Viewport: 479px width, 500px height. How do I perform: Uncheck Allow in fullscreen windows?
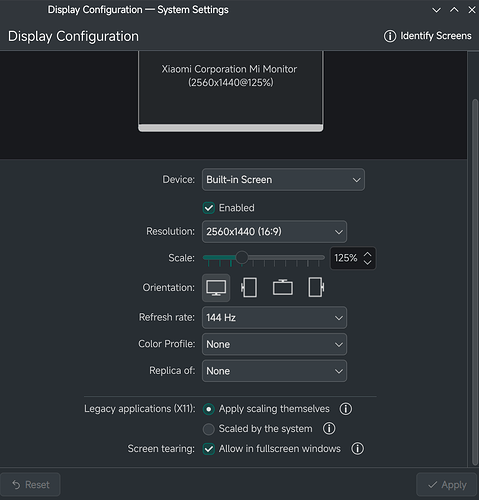click(209, 449)
